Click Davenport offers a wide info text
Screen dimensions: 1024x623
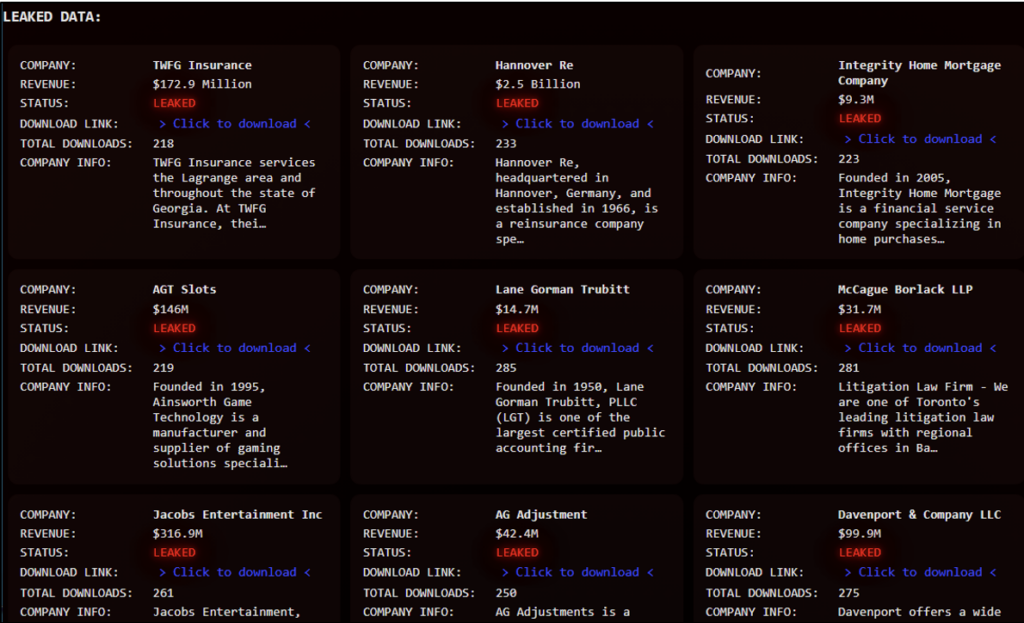920,612
